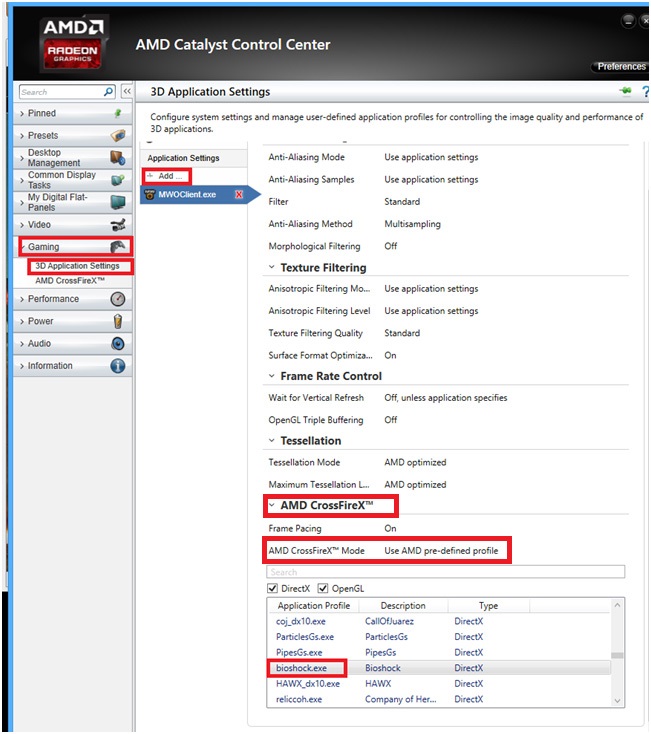Select the MWOClient.exe profile
The image size is (651, 734).
[x=194, y=194]
